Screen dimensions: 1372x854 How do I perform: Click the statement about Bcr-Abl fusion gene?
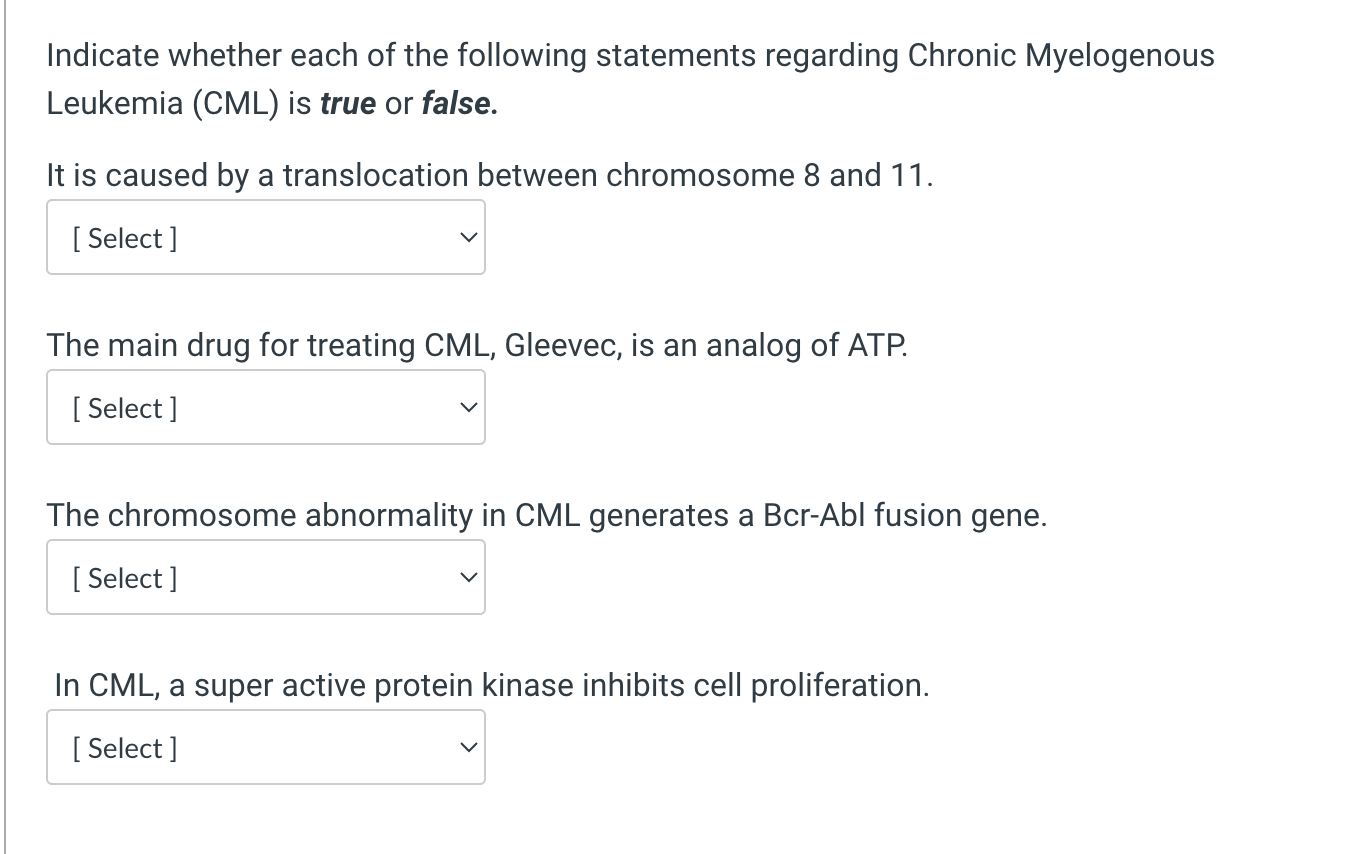547,515
